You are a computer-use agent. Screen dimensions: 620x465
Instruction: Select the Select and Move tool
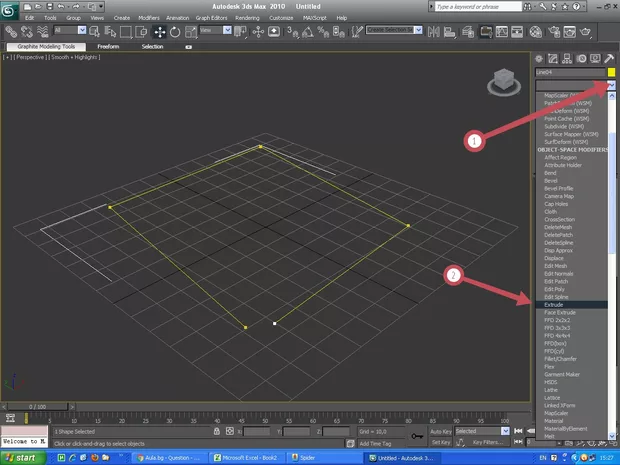pyautogui.click(x=159, y=32)
